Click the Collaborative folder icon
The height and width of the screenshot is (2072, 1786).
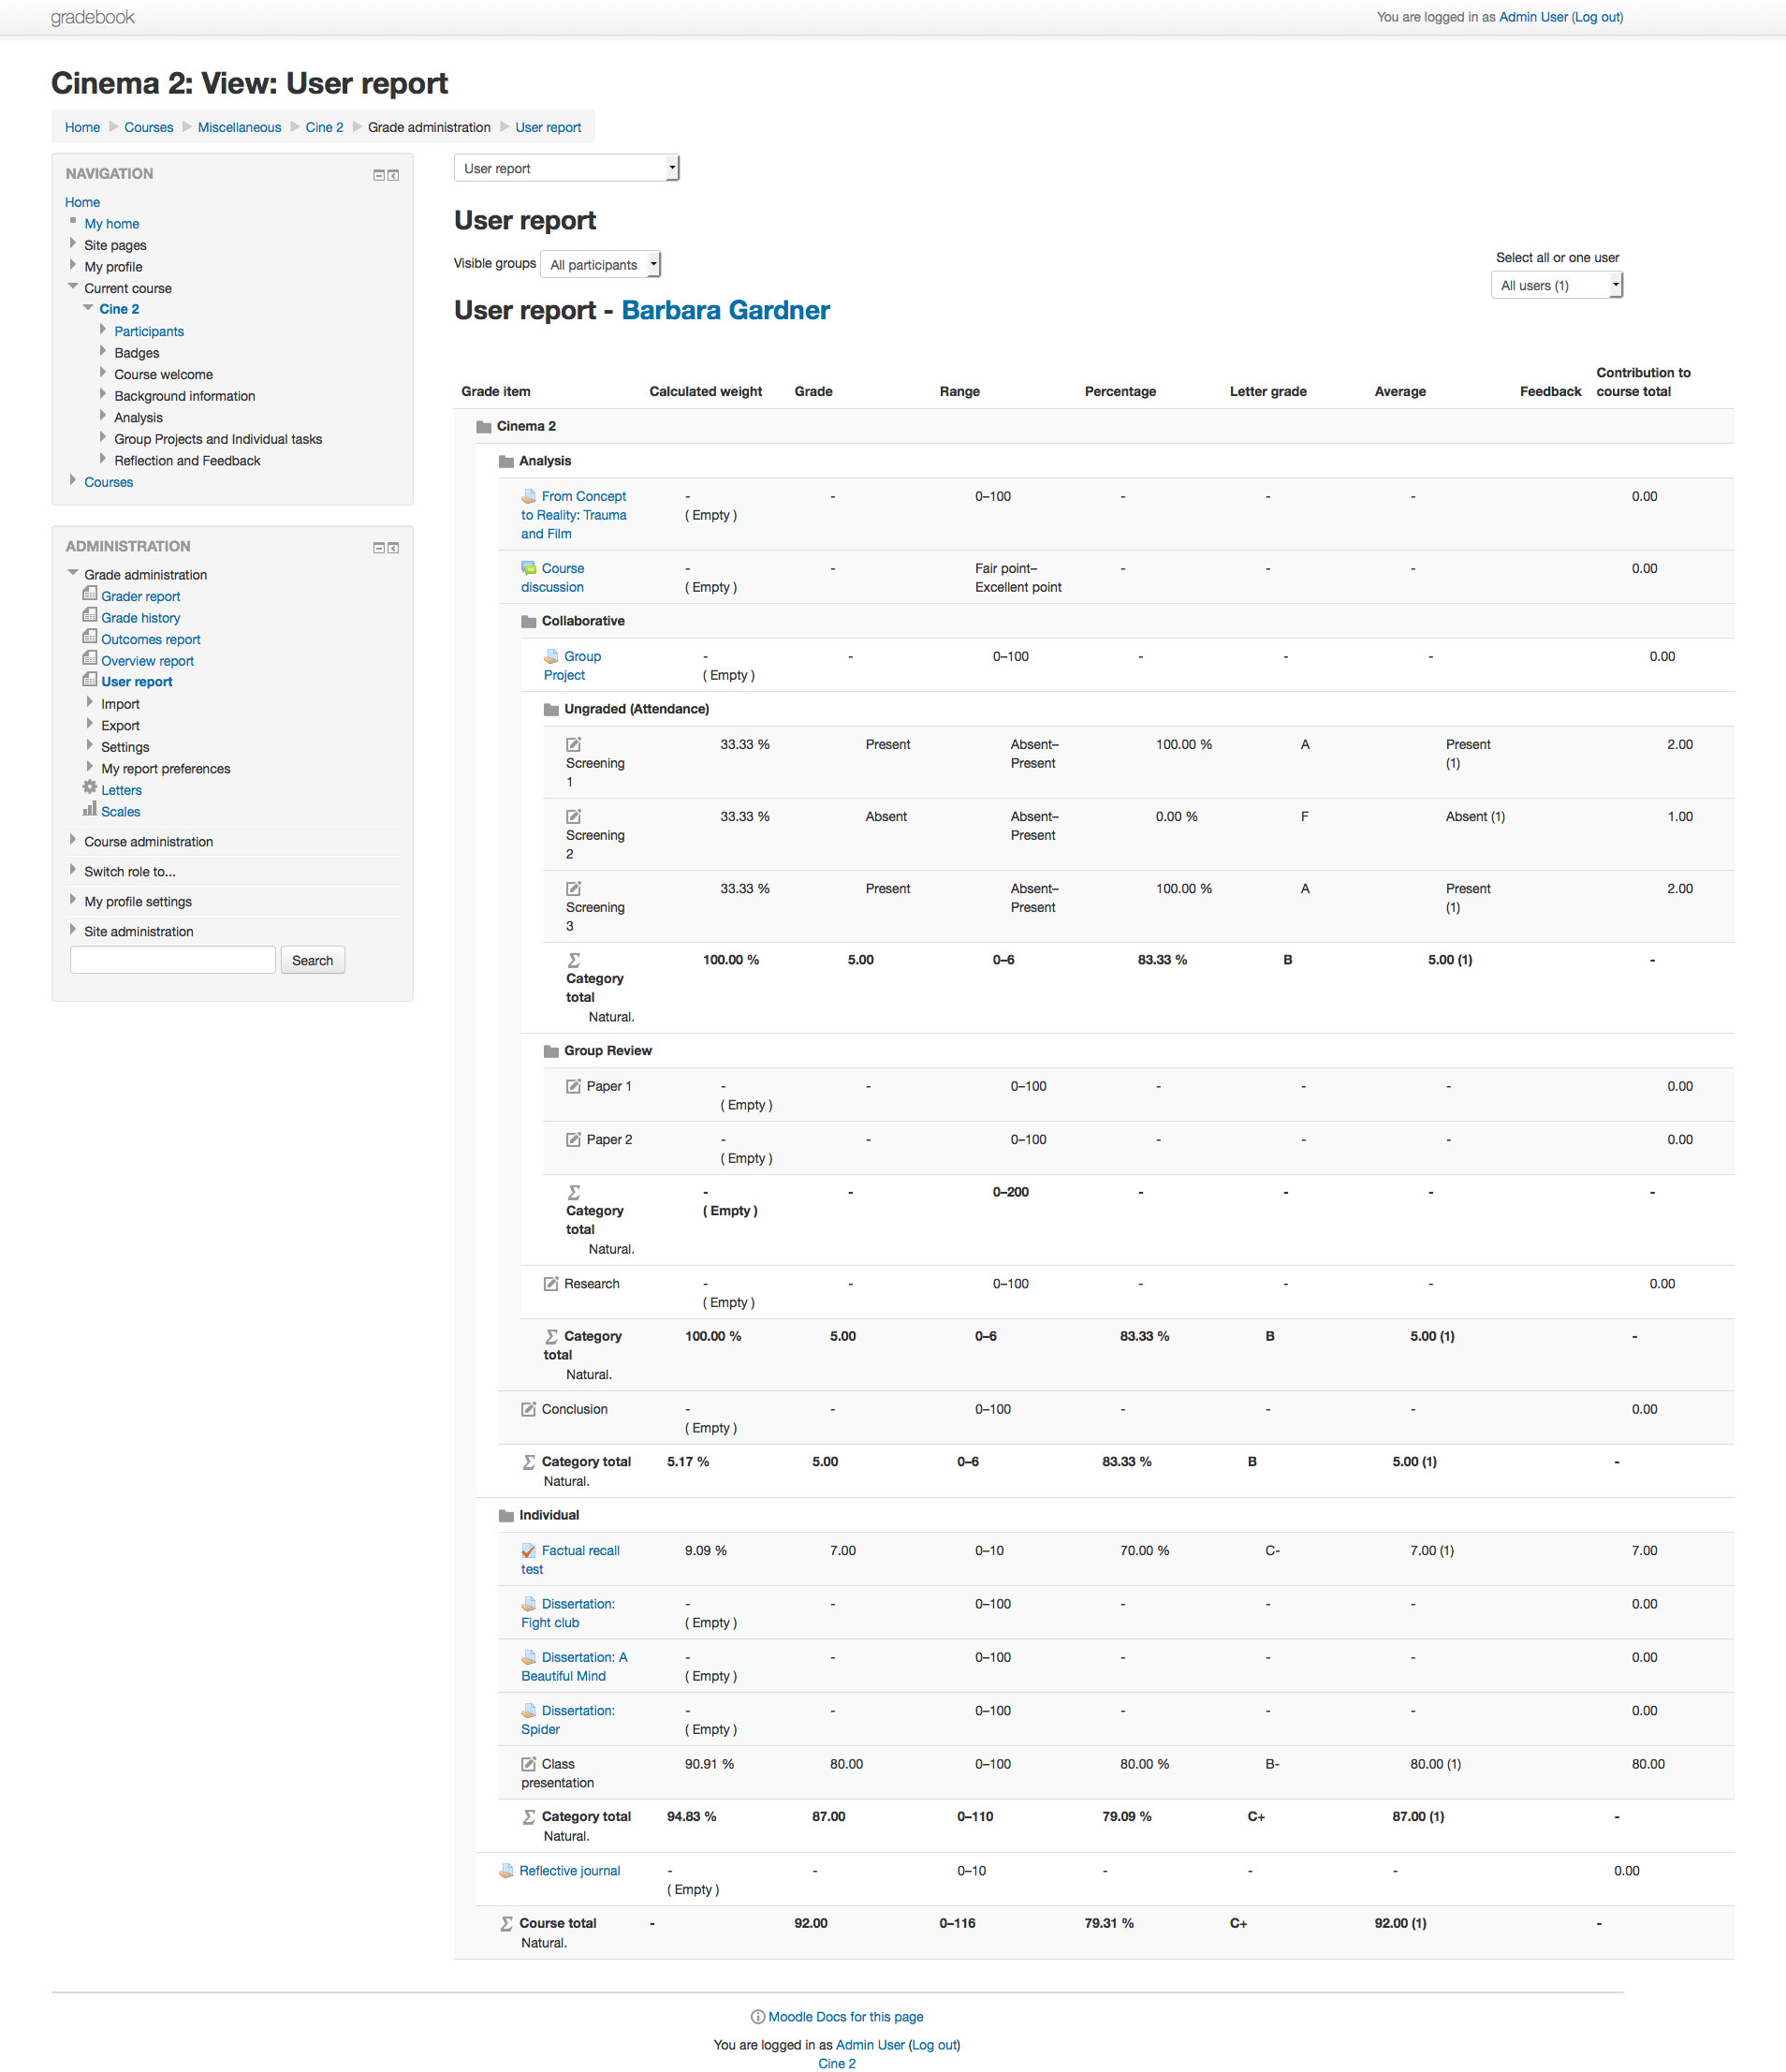(529, 622)
